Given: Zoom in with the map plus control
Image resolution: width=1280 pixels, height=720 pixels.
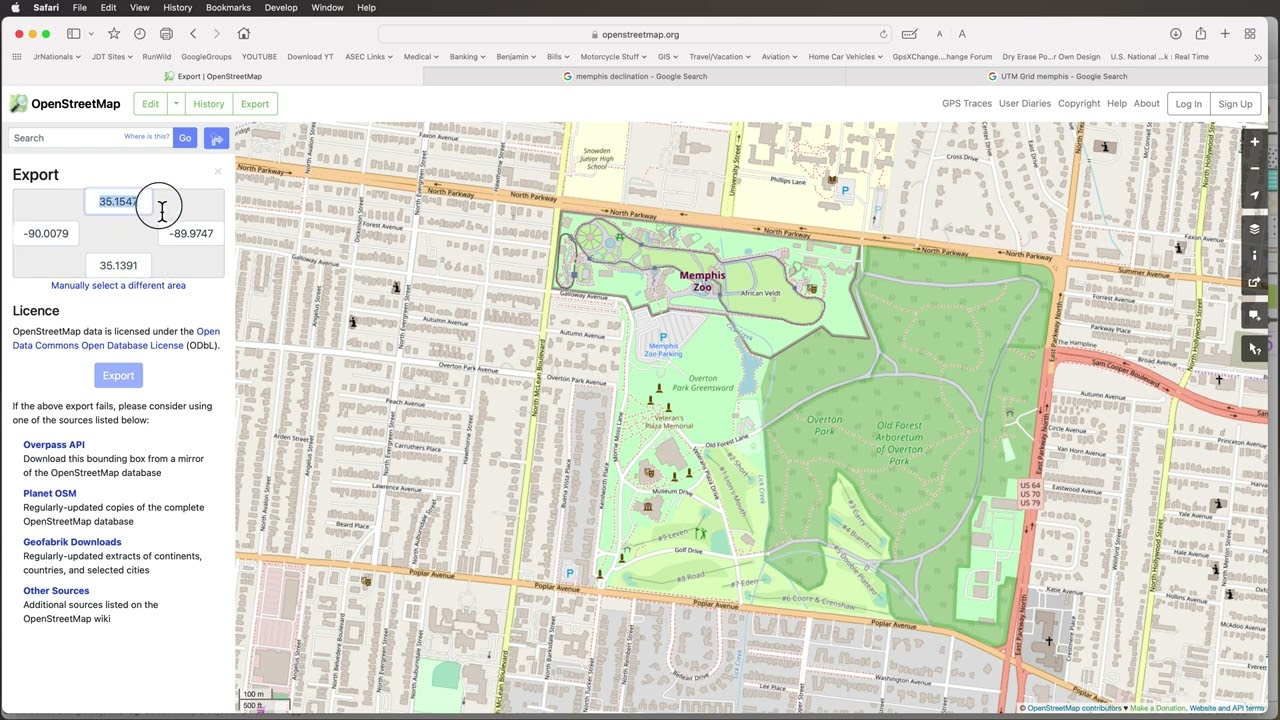Looking at the screenshot, I should point(1254,142).
